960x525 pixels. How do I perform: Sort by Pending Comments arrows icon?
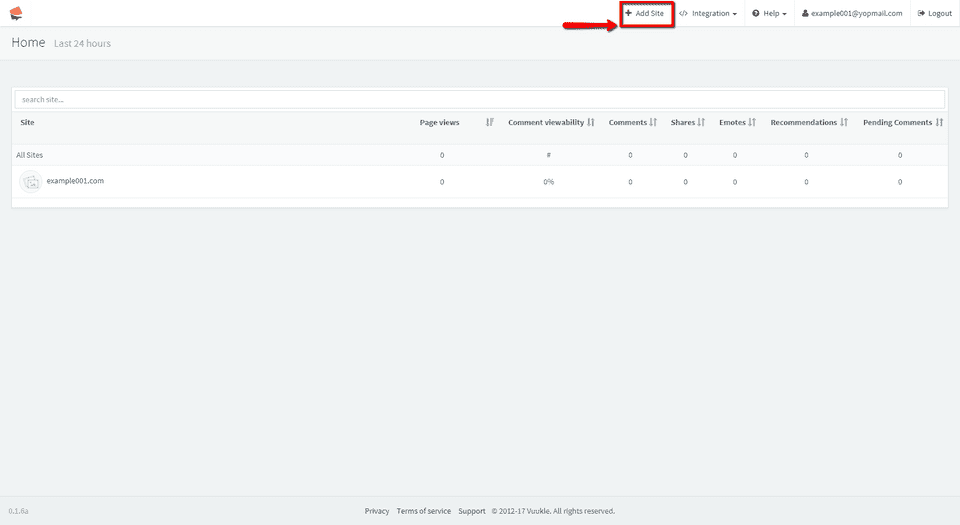(940, 122)
